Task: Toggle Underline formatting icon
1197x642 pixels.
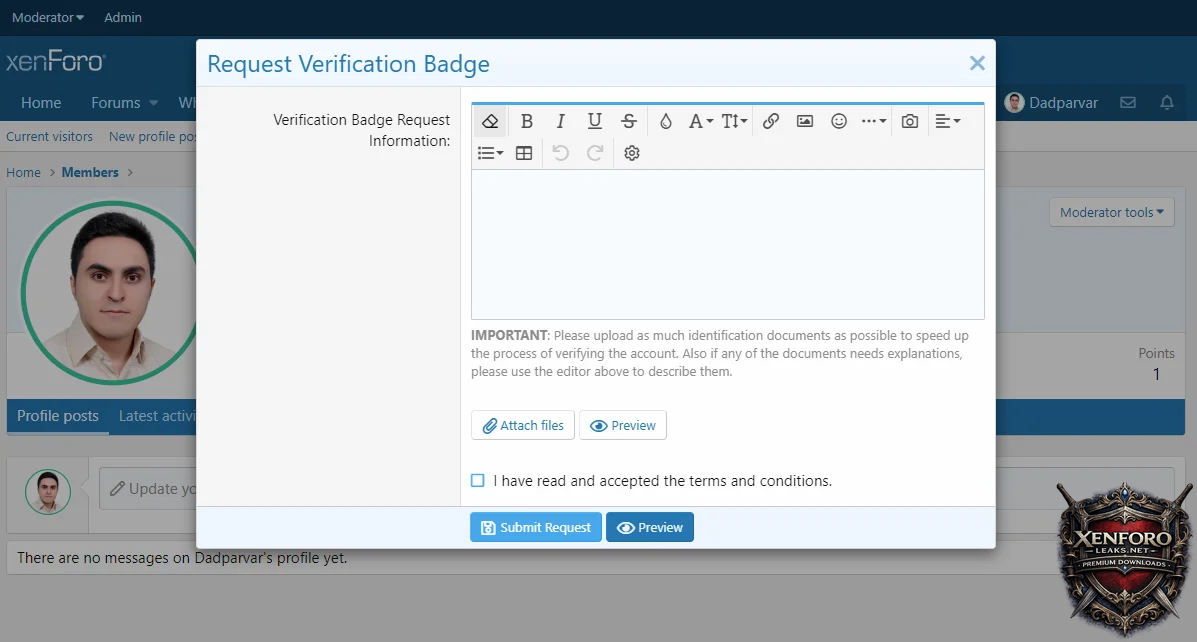Action: (x=595, y=121)
